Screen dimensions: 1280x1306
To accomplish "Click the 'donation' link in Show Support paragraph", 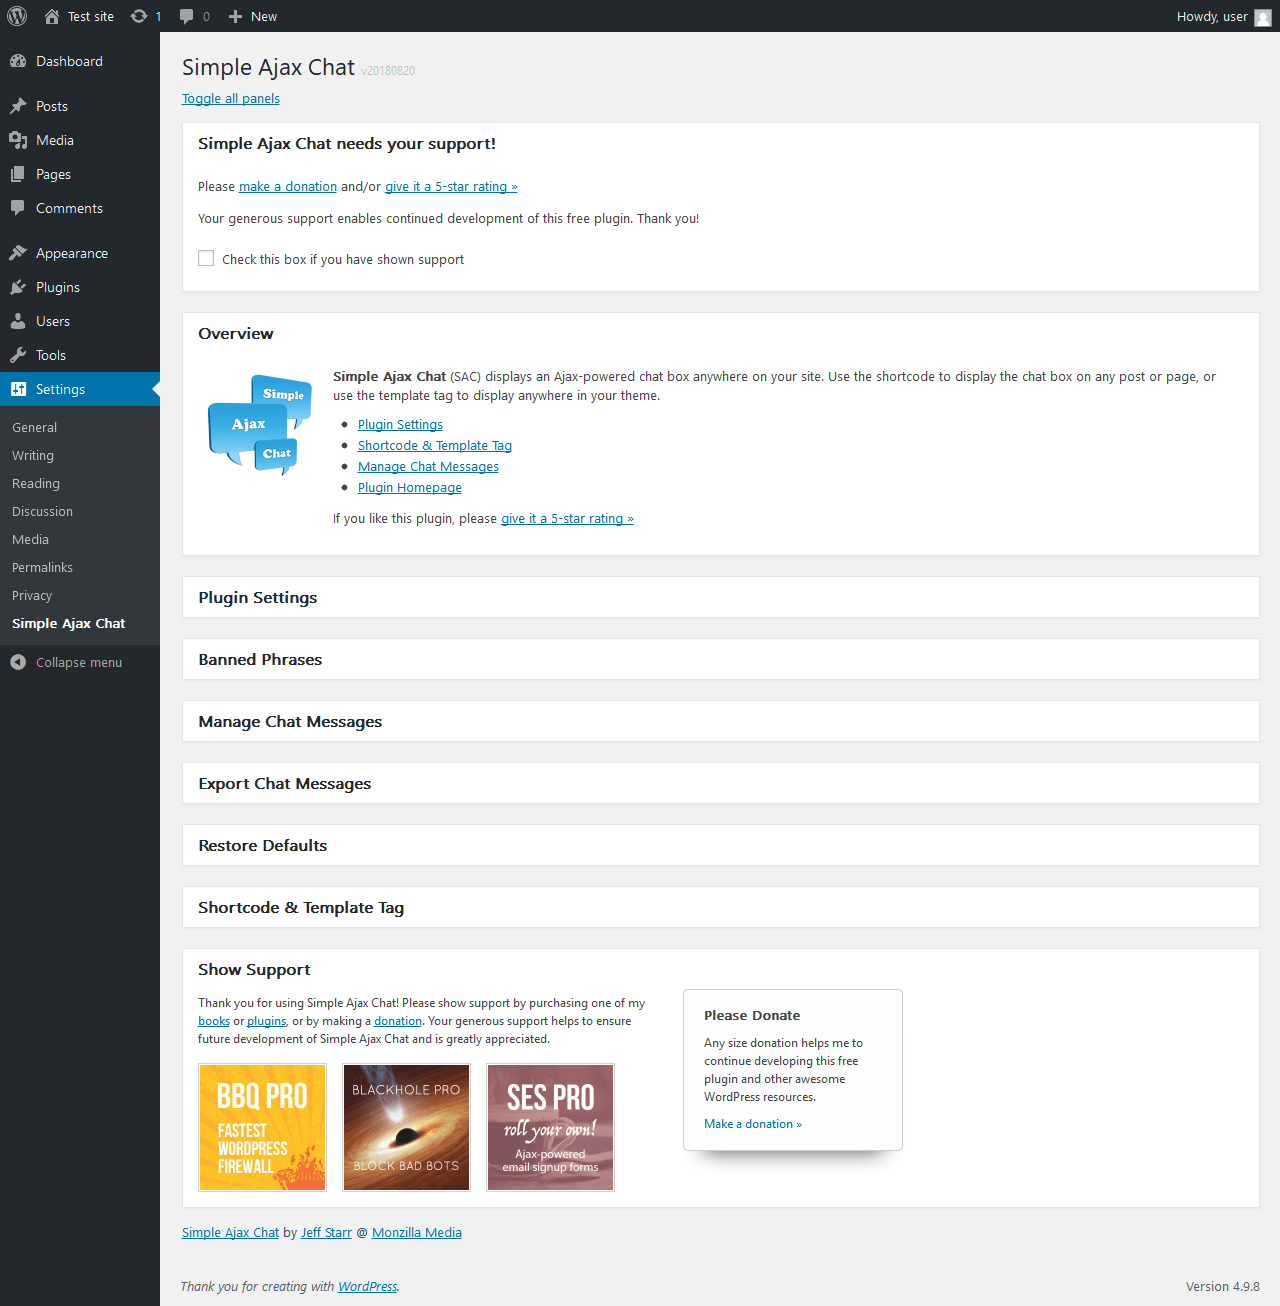I will [x=398, y=1021].
